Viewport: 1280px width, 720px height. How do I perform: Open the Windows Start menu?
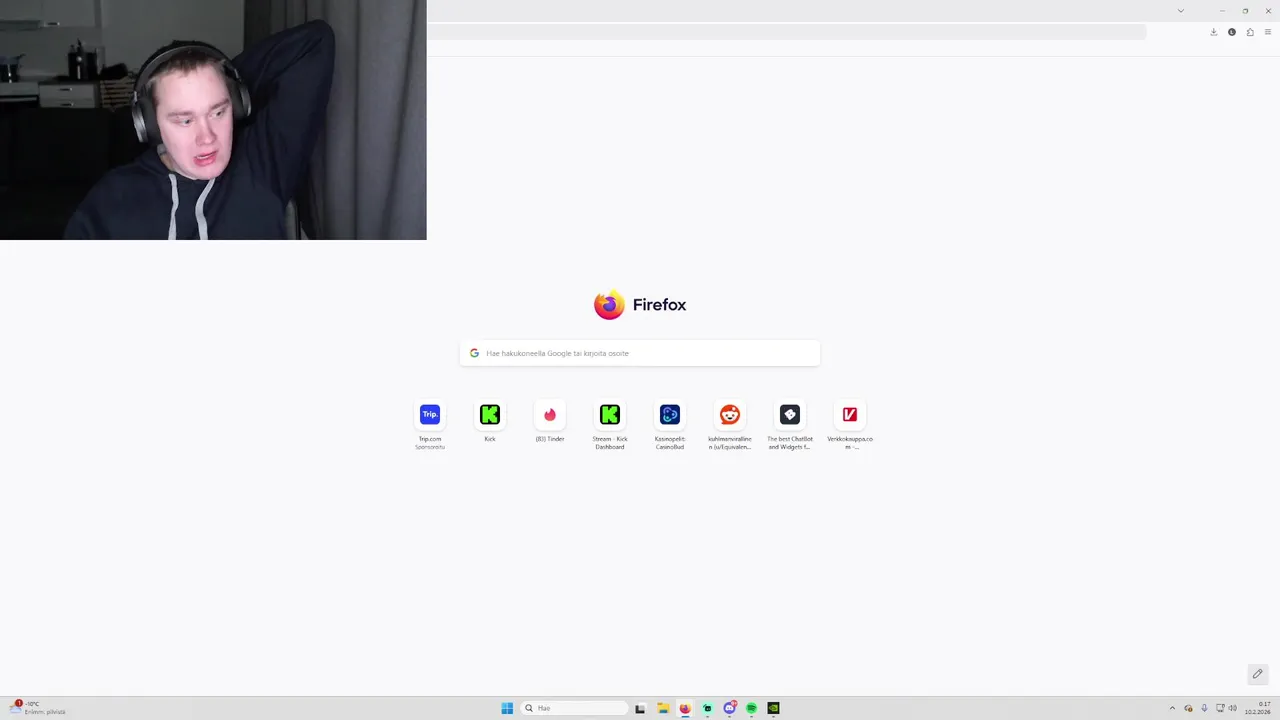point(507,708)
